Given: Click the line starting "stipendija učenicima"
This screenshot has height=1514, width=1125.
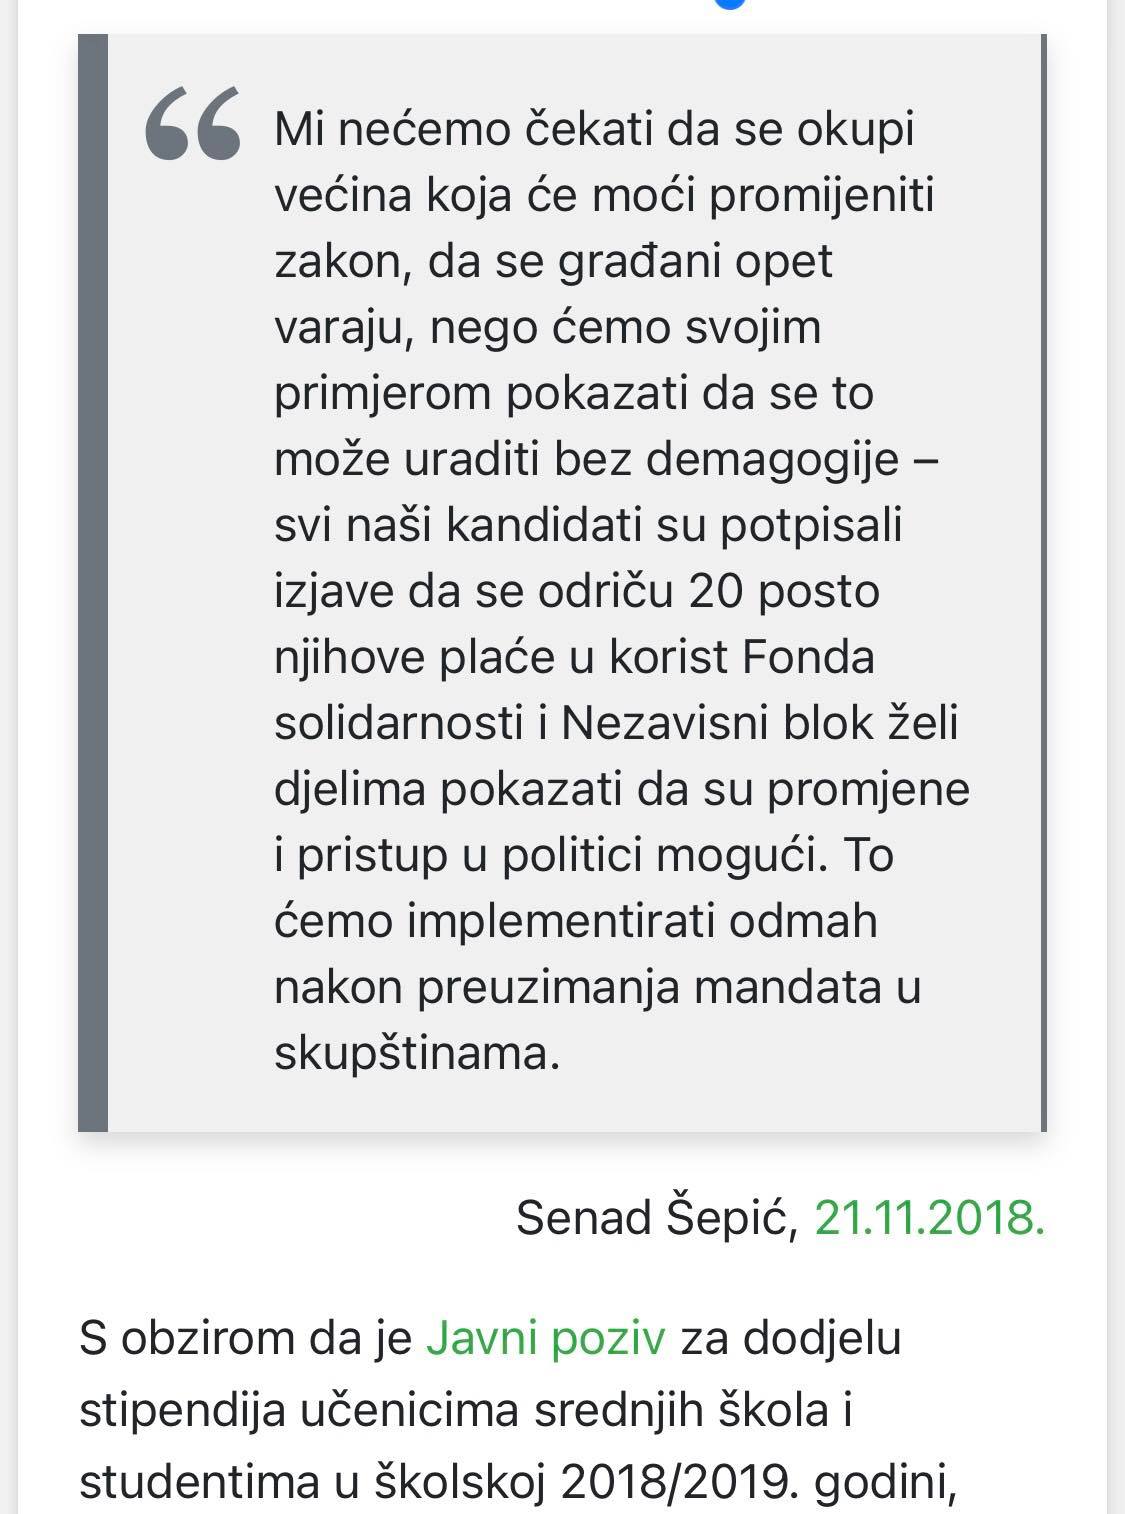Looking at the screenshot, I should pos(466,1410).
